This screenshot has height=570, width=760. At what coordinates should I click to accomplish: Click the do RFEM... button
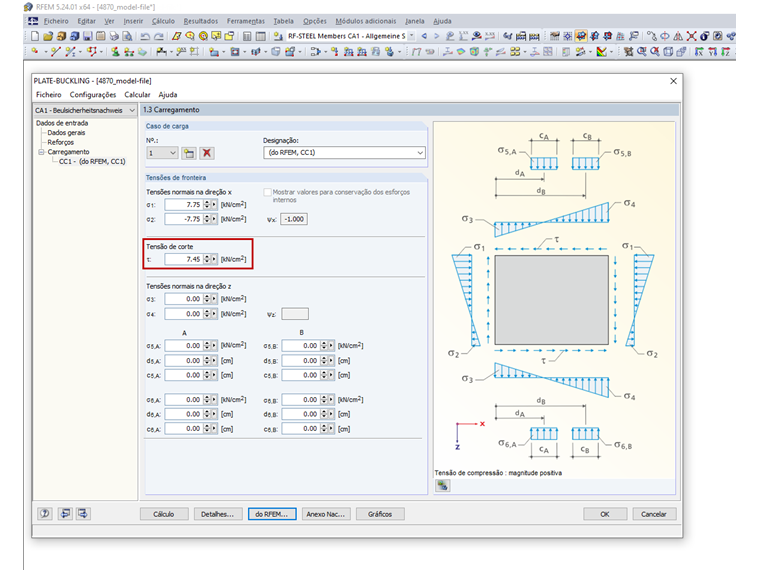click(x=272, y=514)
